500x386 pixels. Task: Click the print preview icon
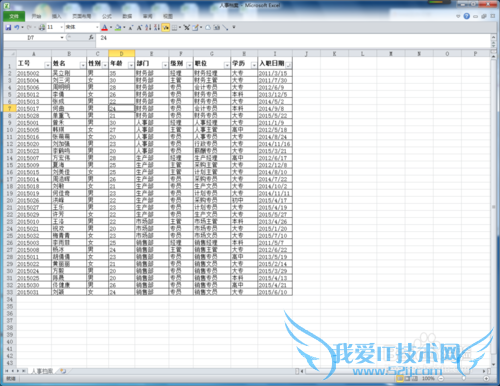[x=42, y=27]
